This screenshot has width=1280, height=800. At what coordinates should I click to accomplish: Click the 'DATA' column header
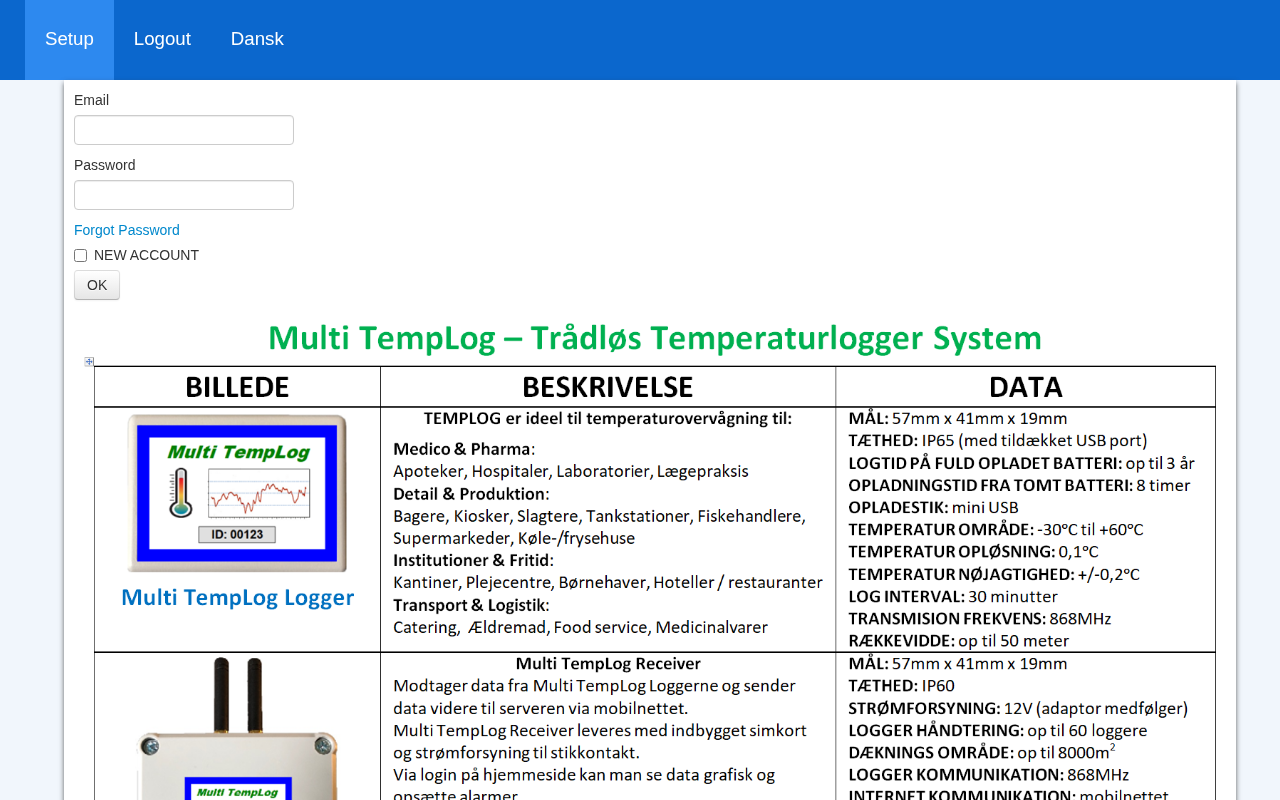pos(1026,387)
